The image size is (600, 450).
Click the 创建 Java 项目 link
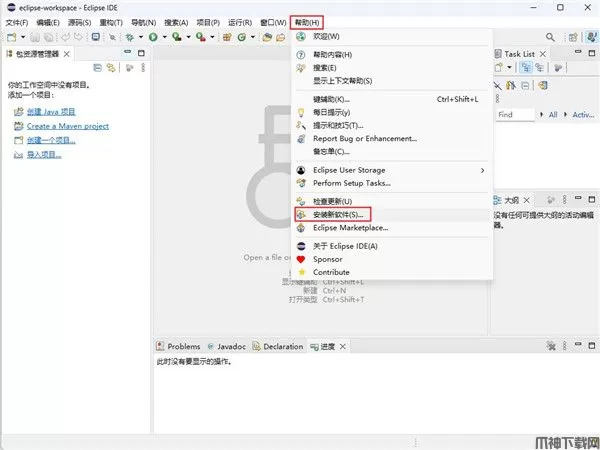click(51, 112)
